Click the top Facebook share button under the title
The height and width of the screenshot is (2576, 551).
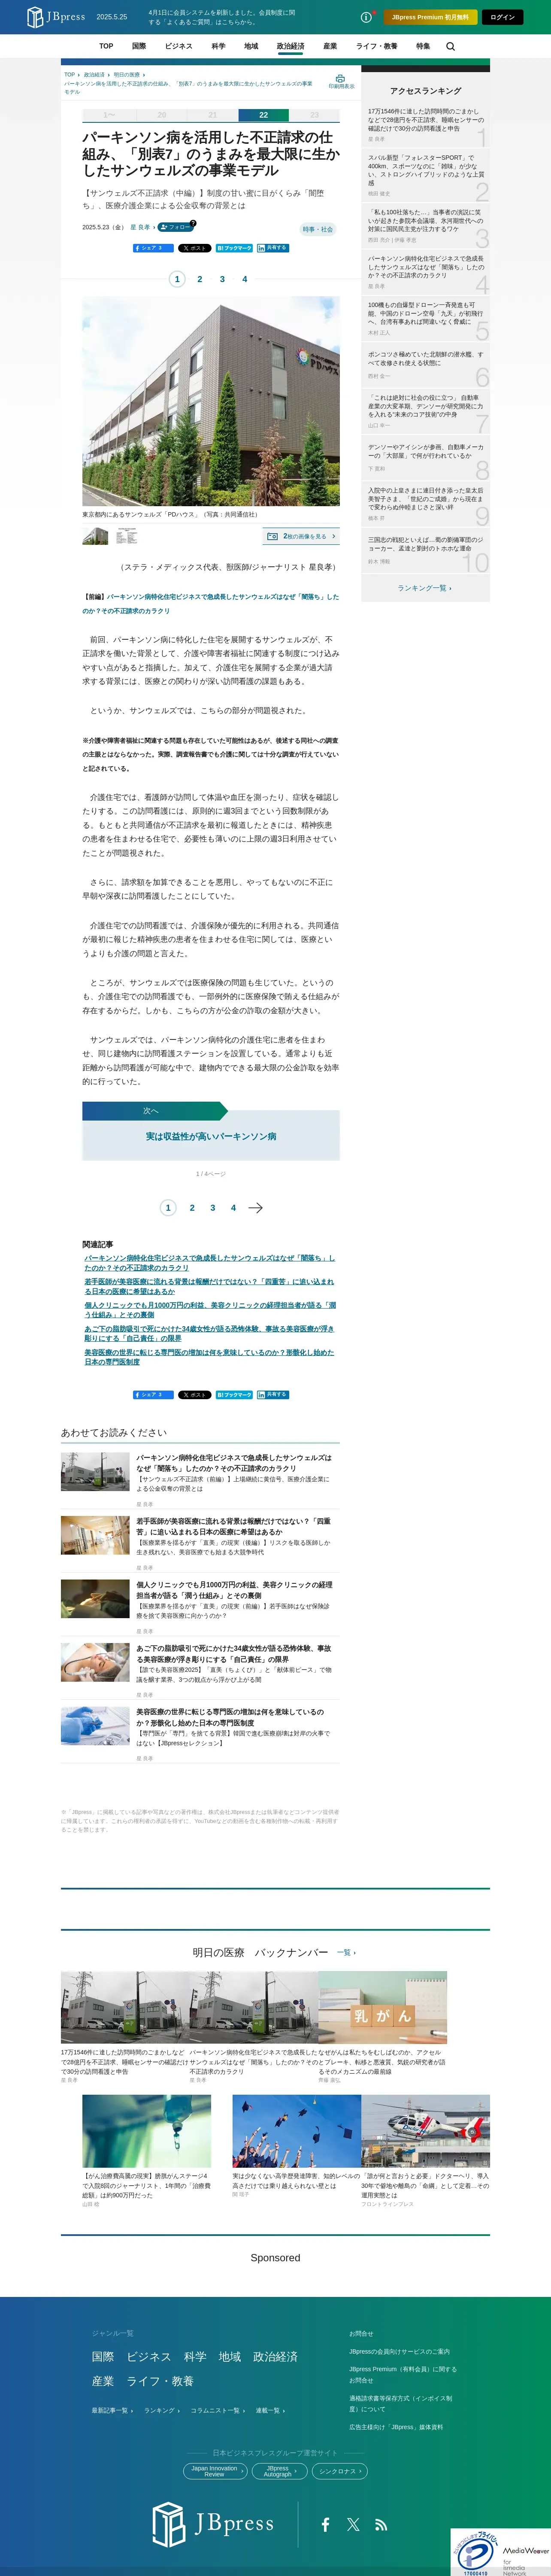coord(153,248)
